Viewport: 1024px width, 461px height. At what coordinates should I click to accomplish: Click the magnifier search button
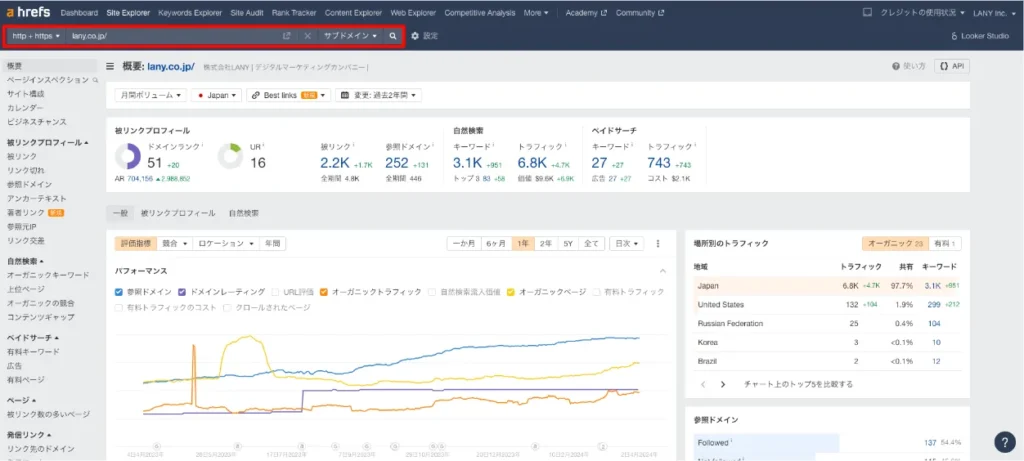(x=392, y=36)
